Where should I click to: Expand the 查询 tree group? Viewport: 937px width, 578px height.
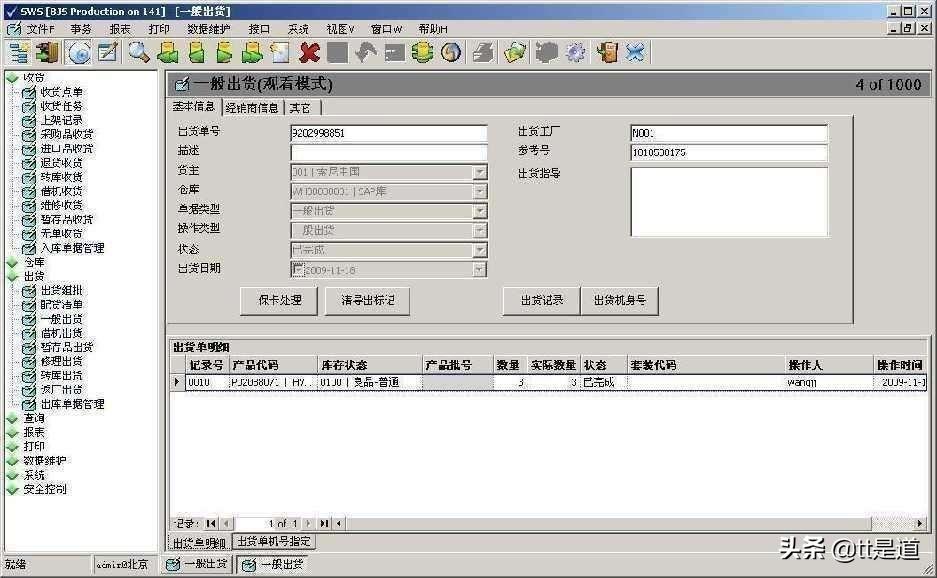click(x=12, y=418)
